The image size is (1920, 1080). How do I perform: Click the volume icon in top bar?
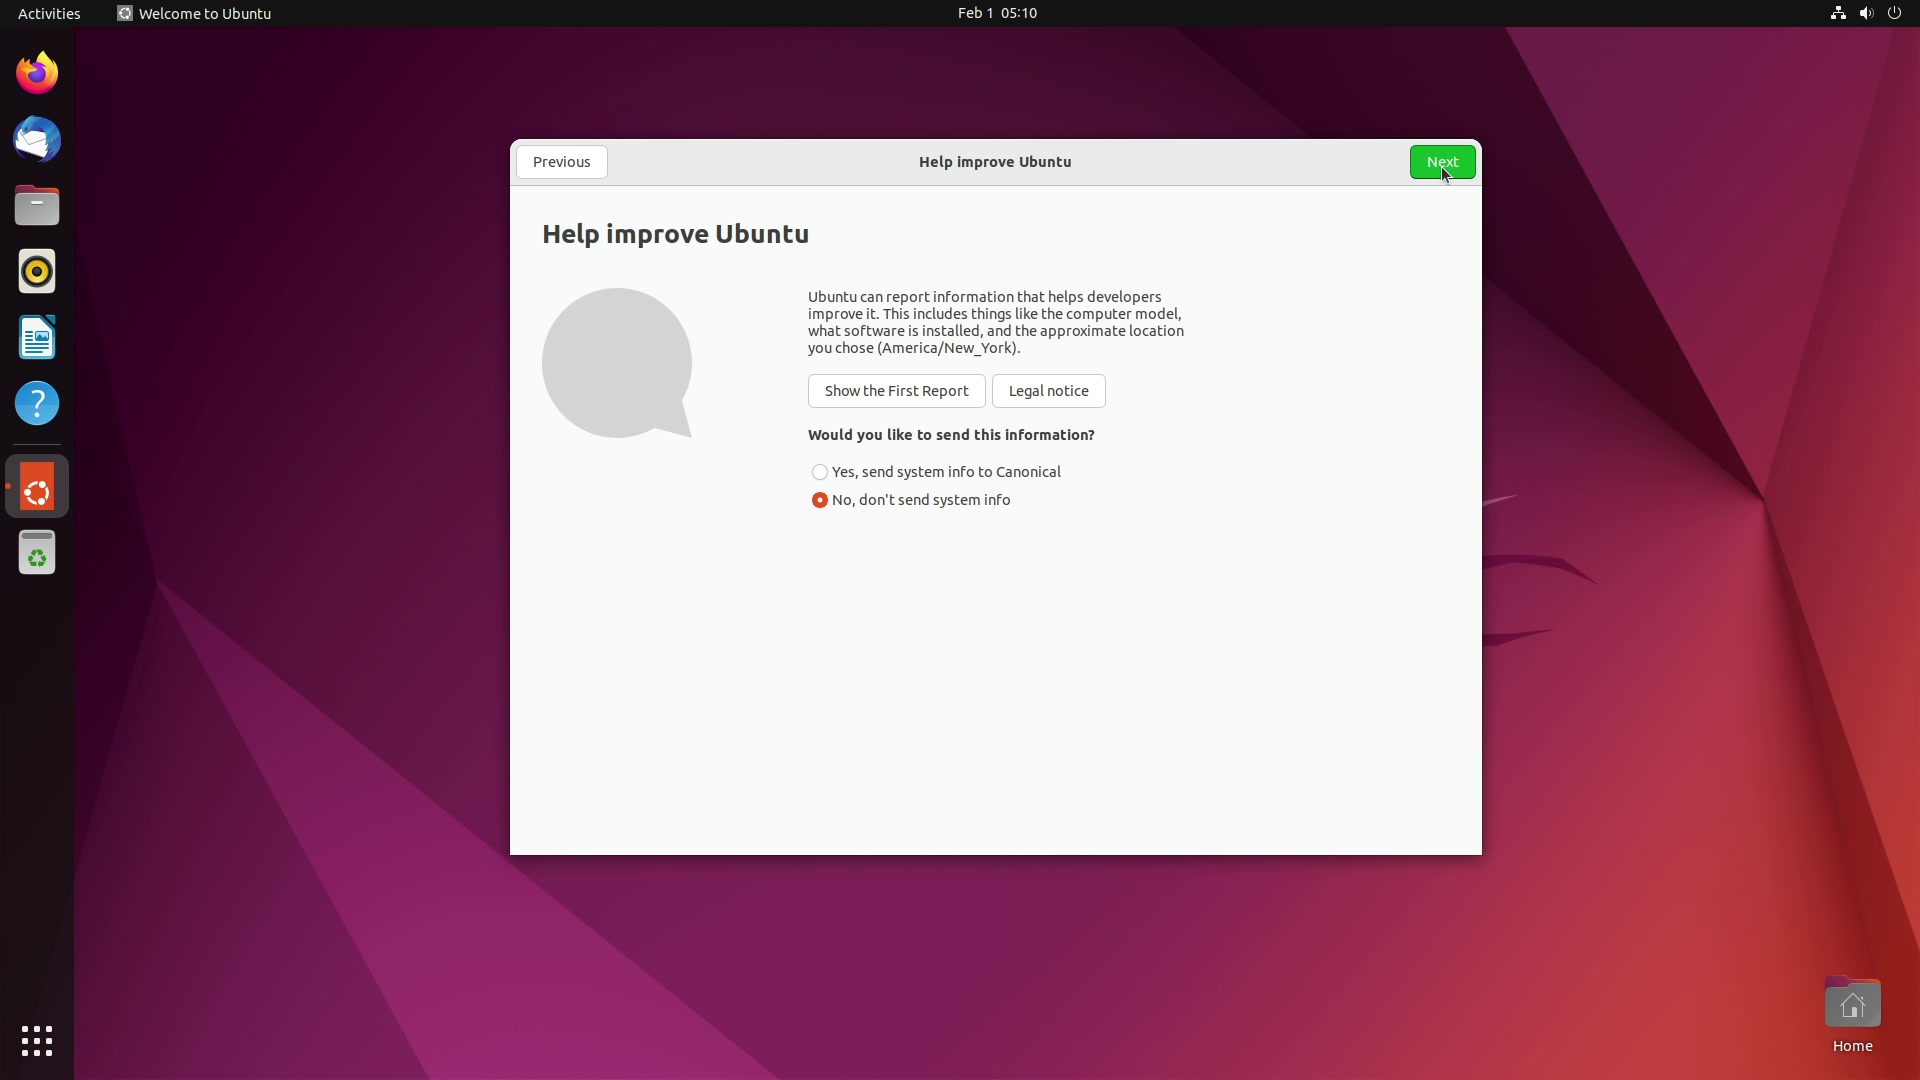(x=1866, y=13)
